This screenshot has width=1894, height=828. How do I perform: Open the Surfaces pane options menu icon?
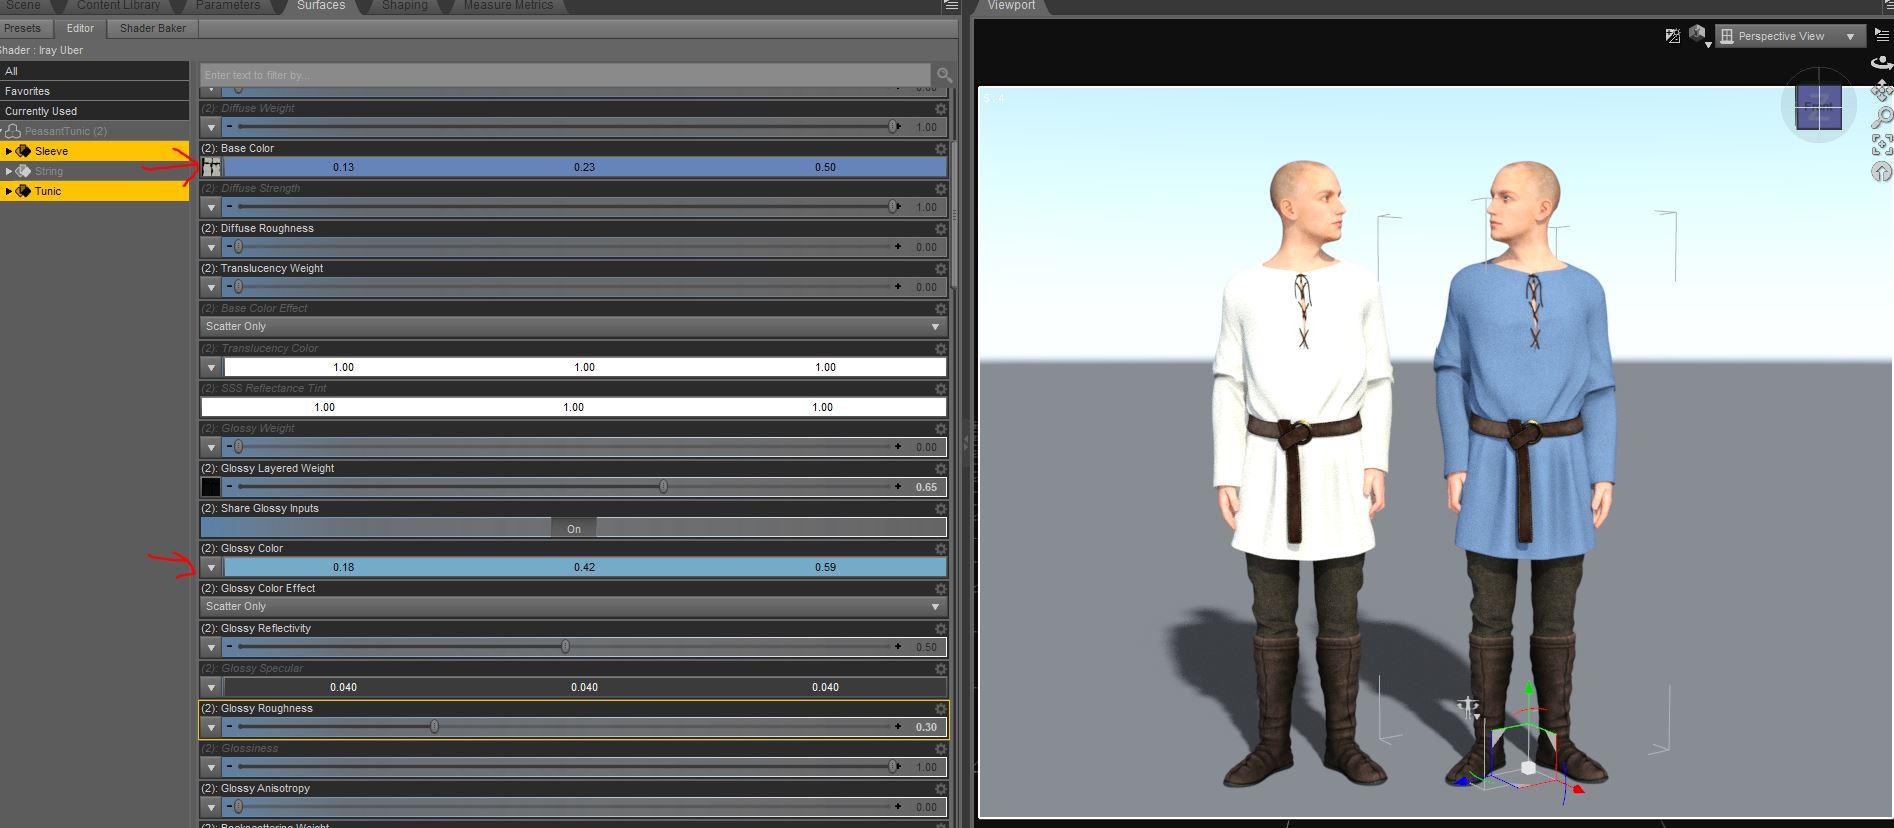click(951, 6)
